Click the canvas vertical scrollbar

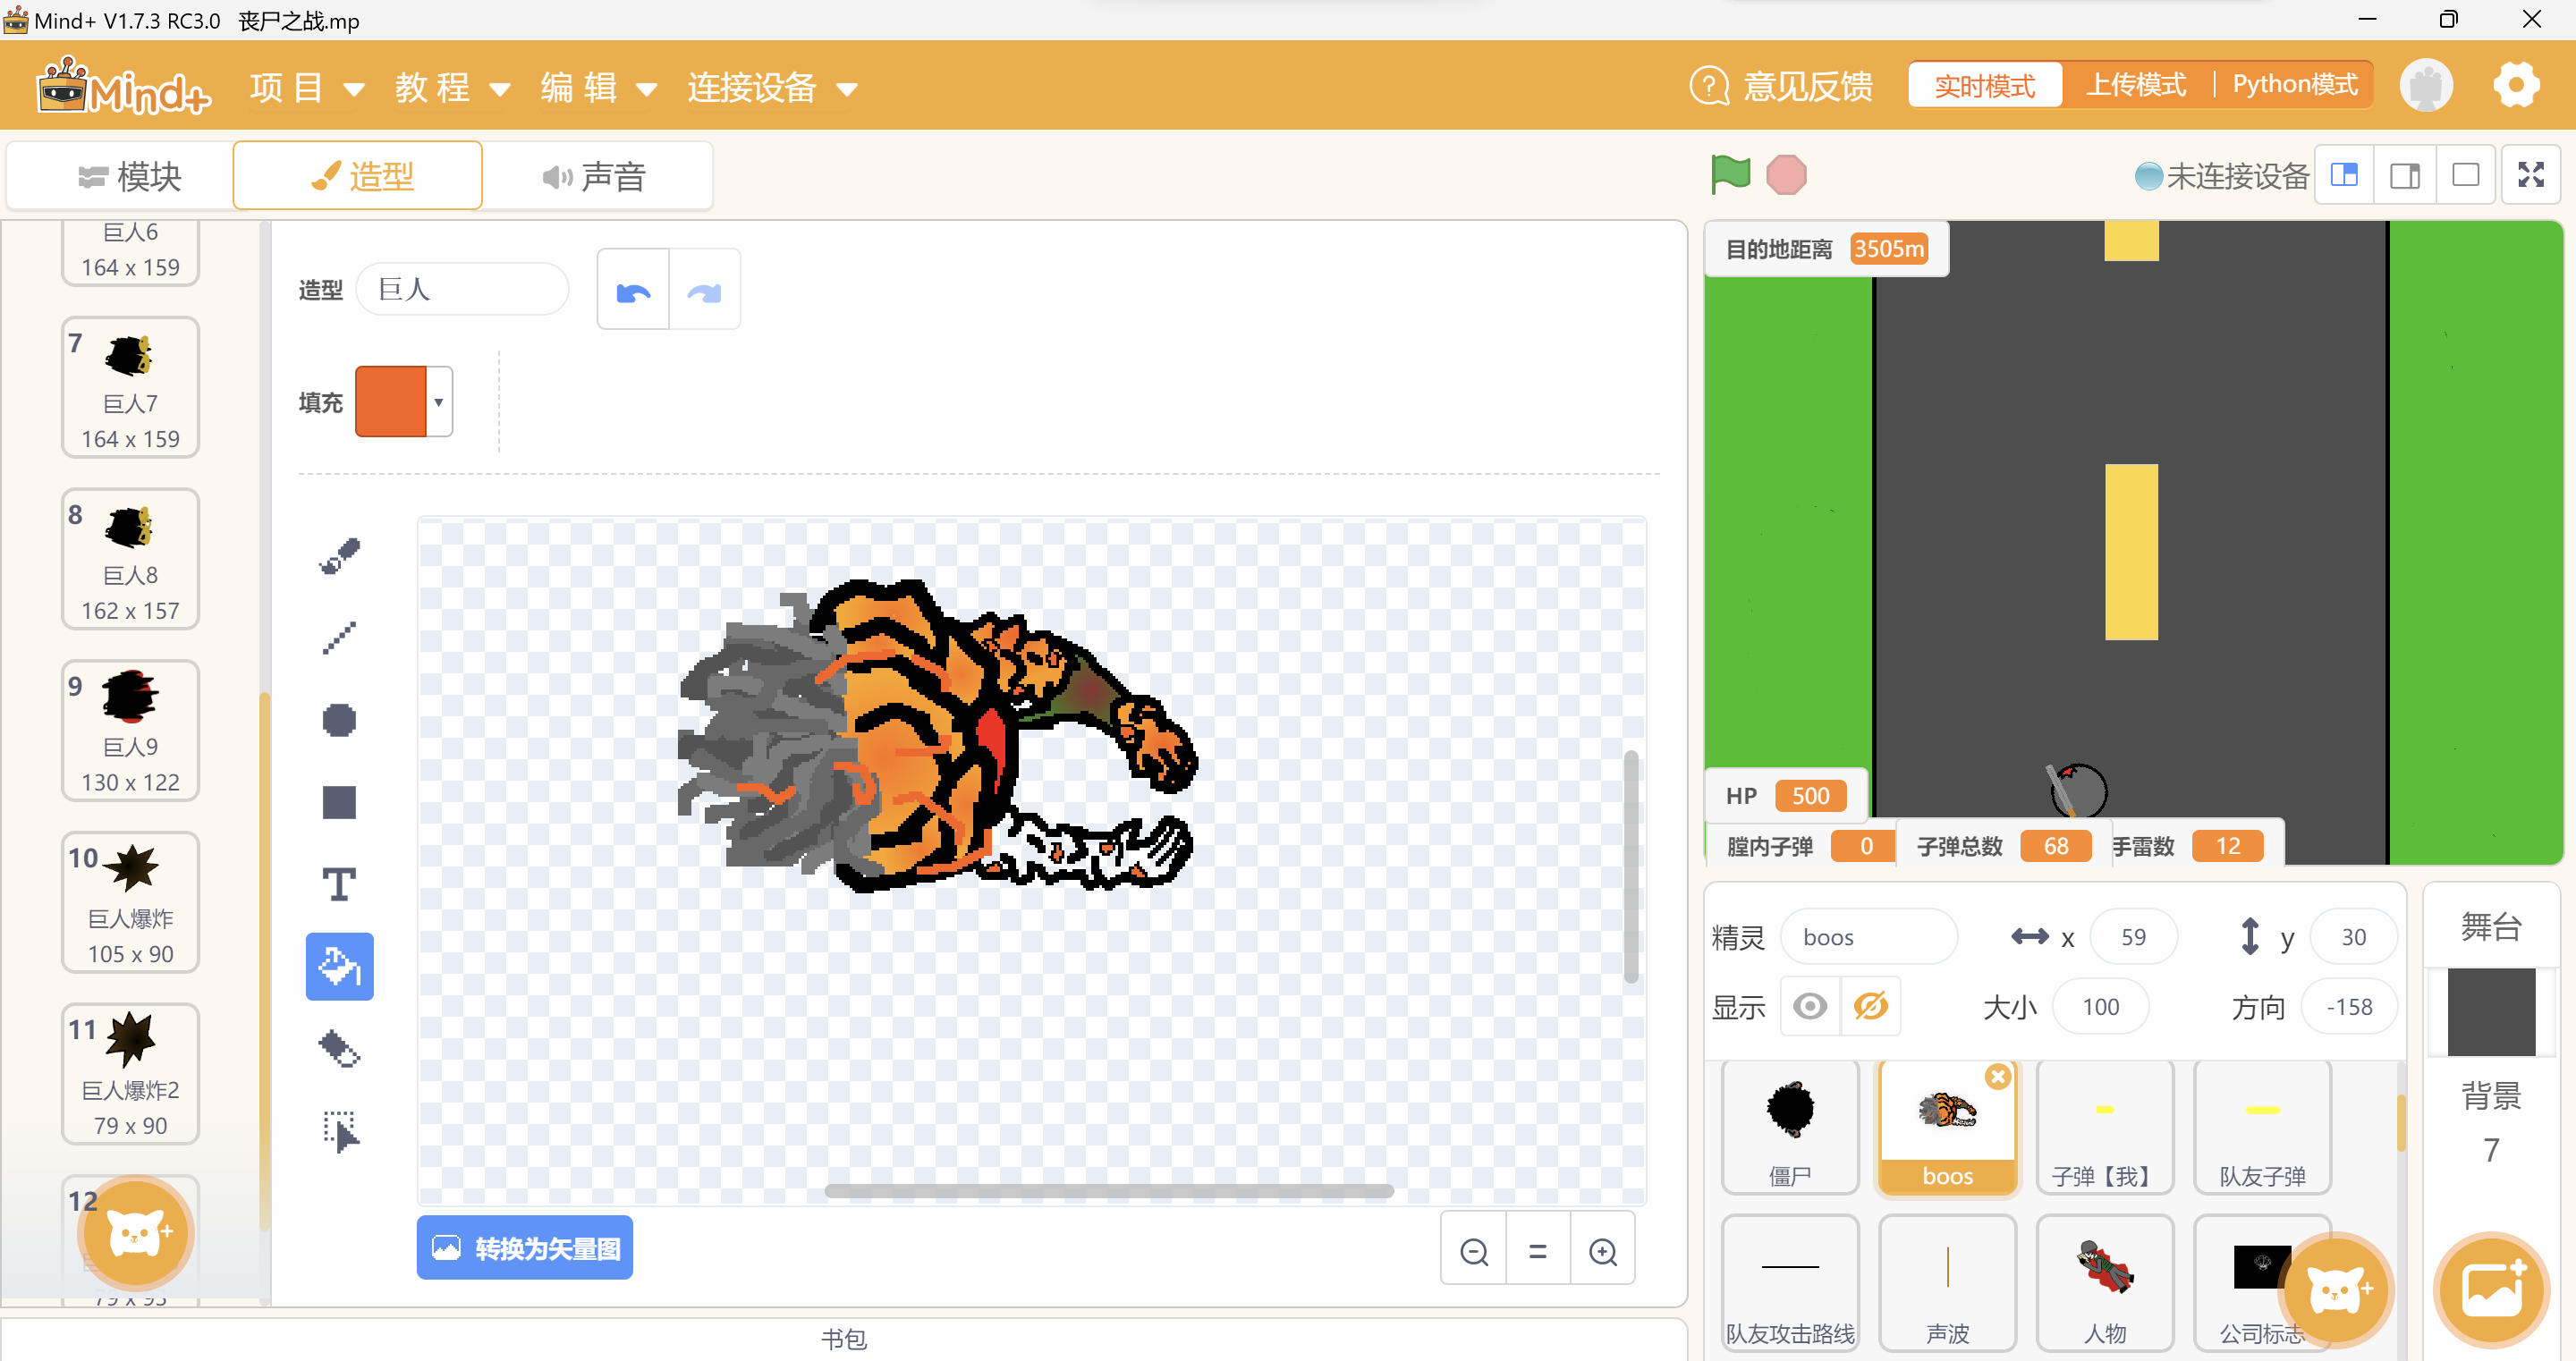coord(1631,866)
